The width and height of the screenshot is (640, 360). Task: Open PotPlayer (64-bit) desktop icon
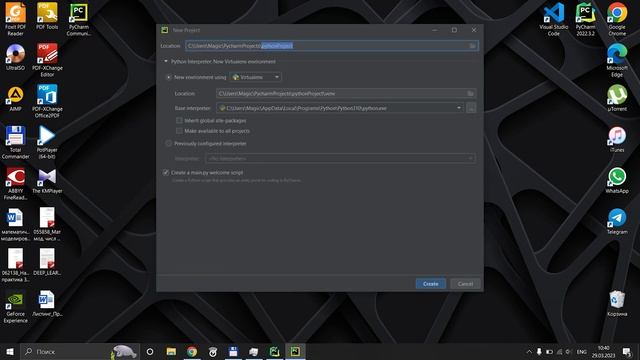(x=47, y=142)
